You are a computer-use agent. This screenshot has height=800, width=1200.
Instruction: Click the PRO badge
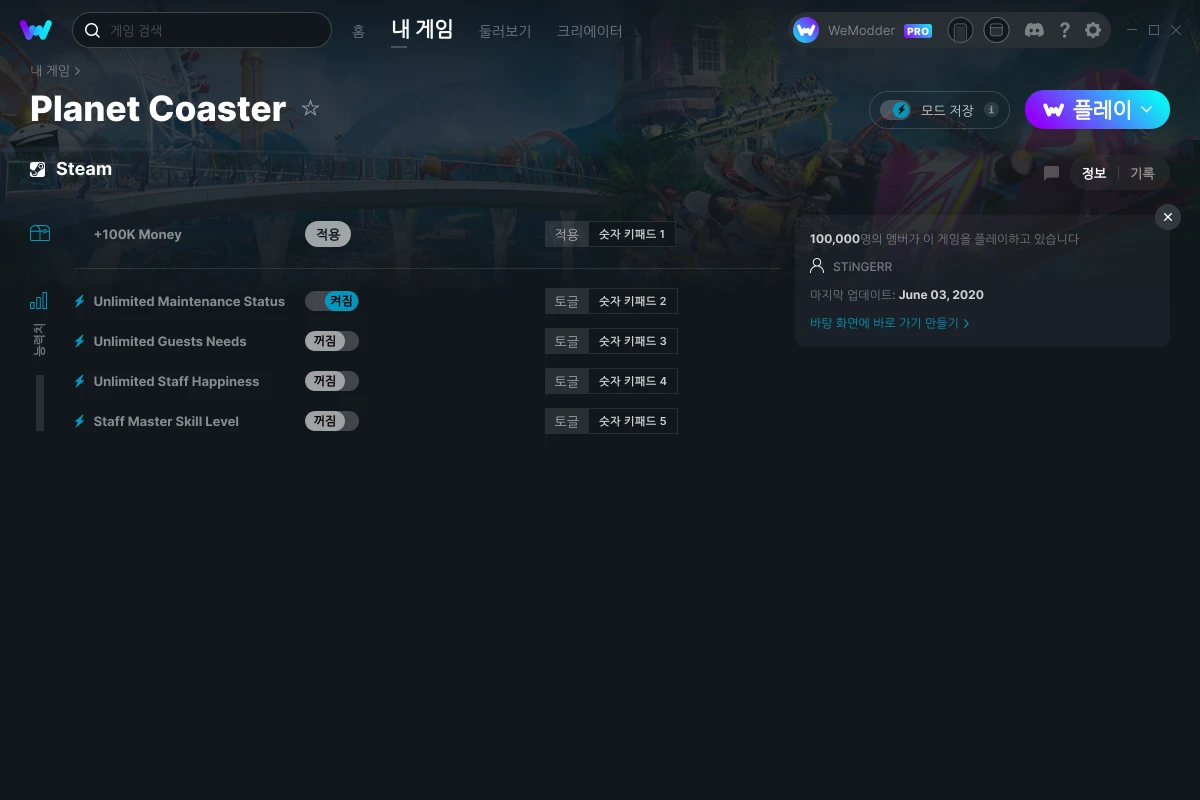918,31
